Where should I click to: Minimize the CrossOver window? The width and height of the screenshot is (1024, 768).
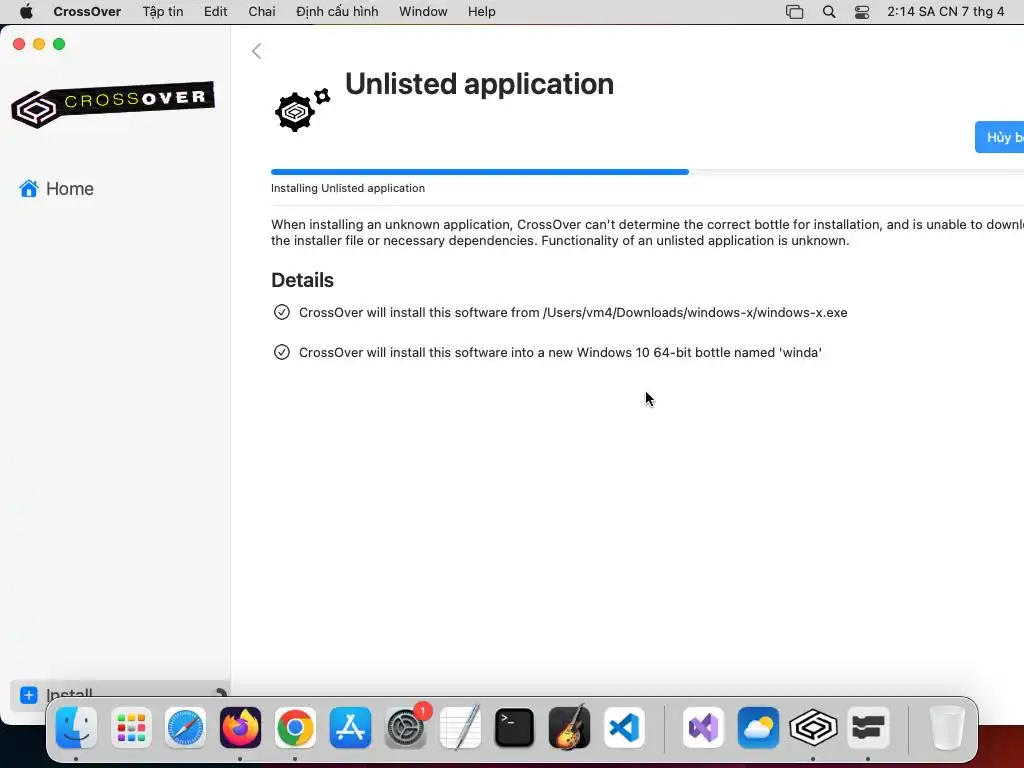click(39, 44)
